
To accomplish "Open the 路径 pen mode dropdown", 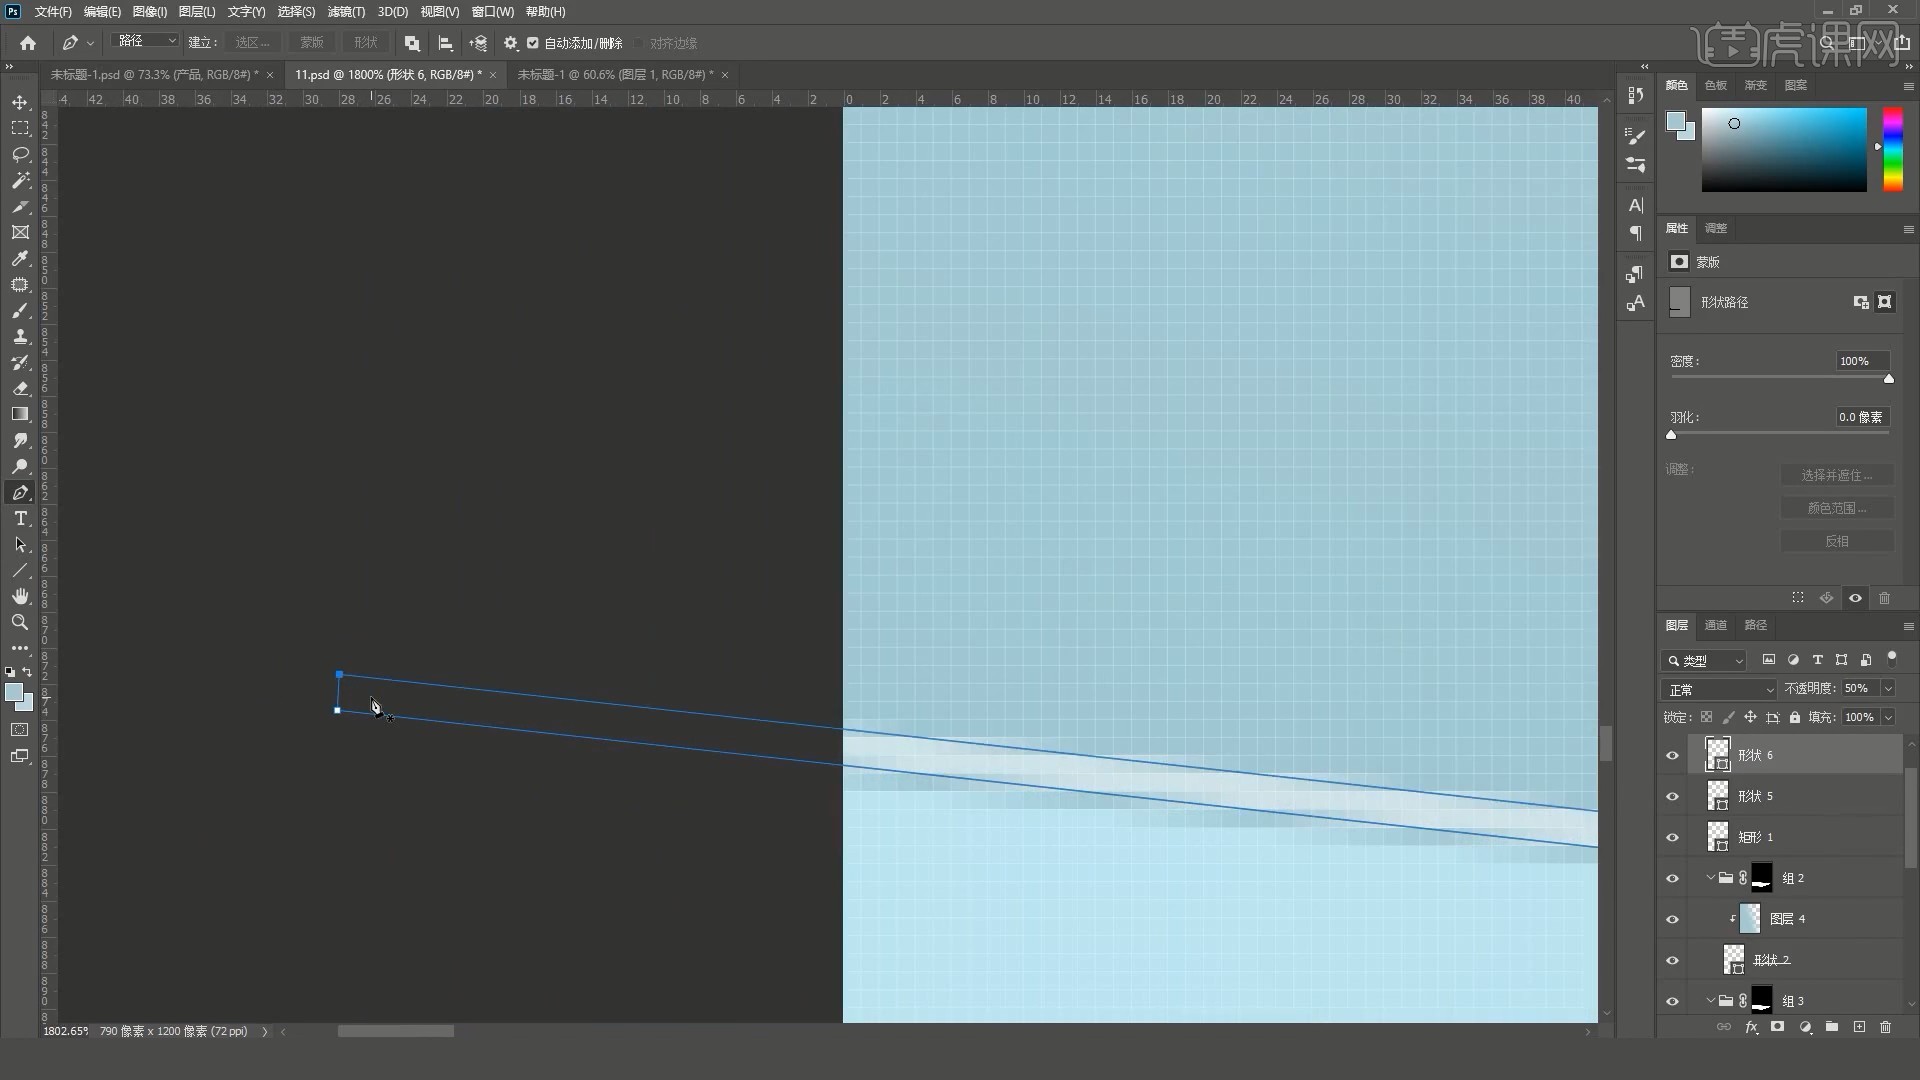I will (146, 41).
